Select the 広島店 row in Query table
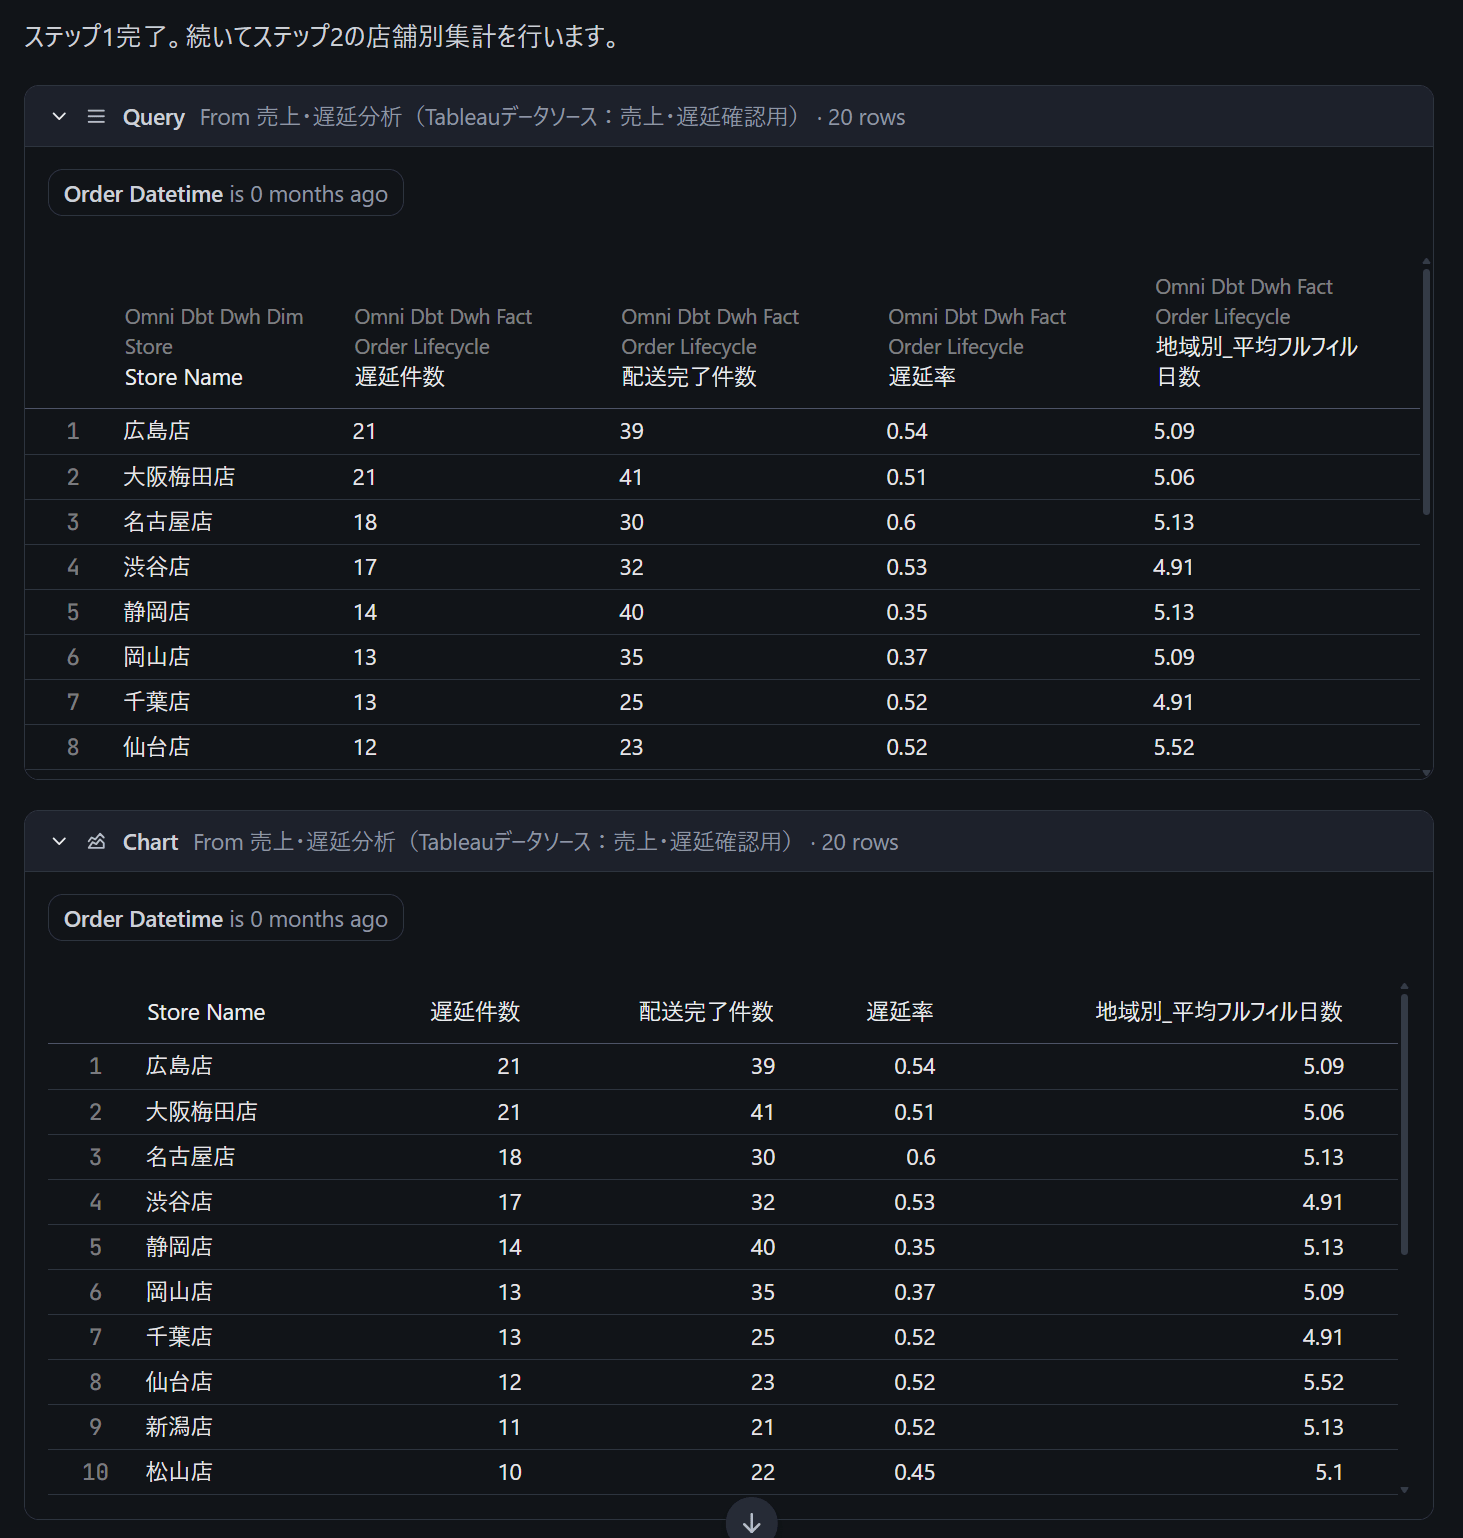1463x1538 pixels. coord(157,431)
